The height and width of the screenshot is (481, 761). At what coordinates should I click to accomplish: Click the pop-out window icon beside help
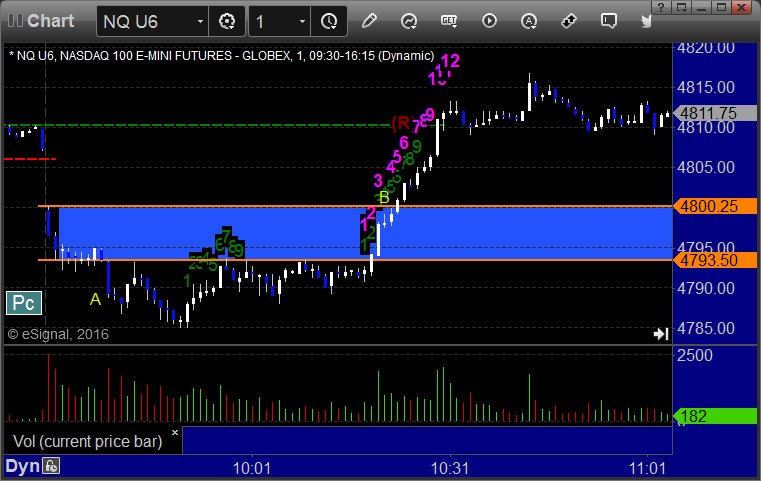pos(681,7)
